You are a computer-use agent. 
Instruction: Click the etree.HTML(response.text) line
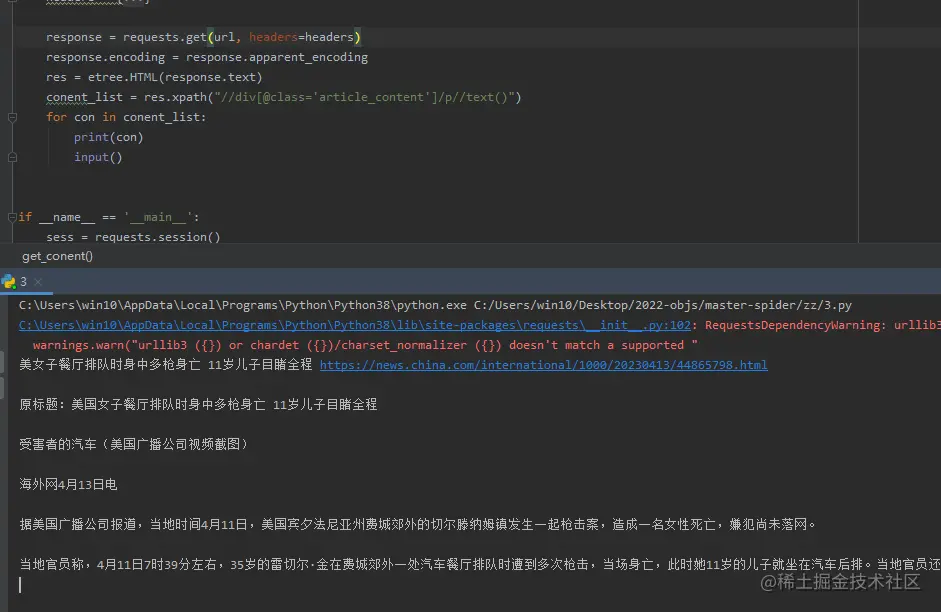(x=154, y=77)
